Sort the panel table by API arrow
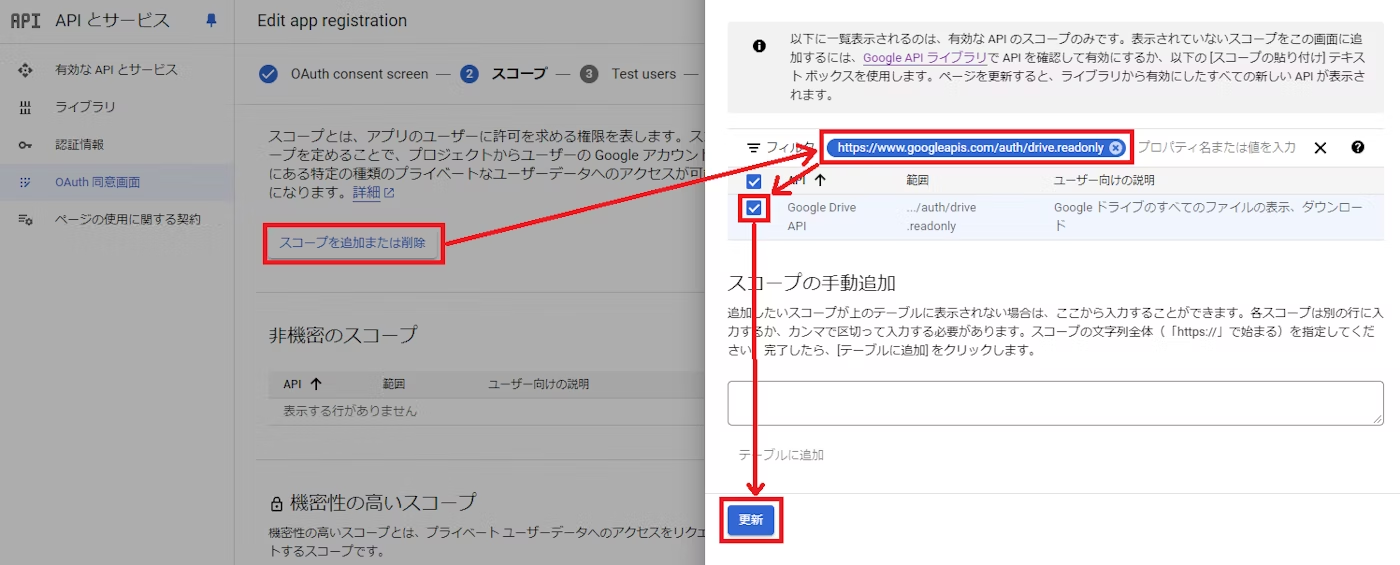1400x565 pixels. pyautogui.click(x=821, y=181)
